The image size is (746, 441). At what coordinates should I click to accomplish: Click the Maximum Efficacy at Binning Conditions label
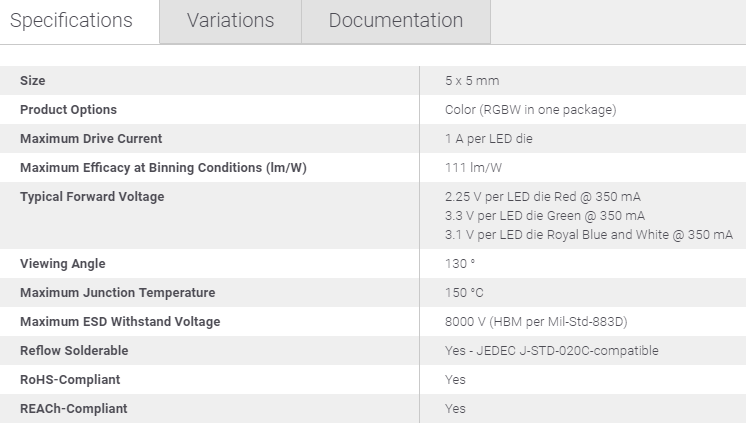pos(163,168)
